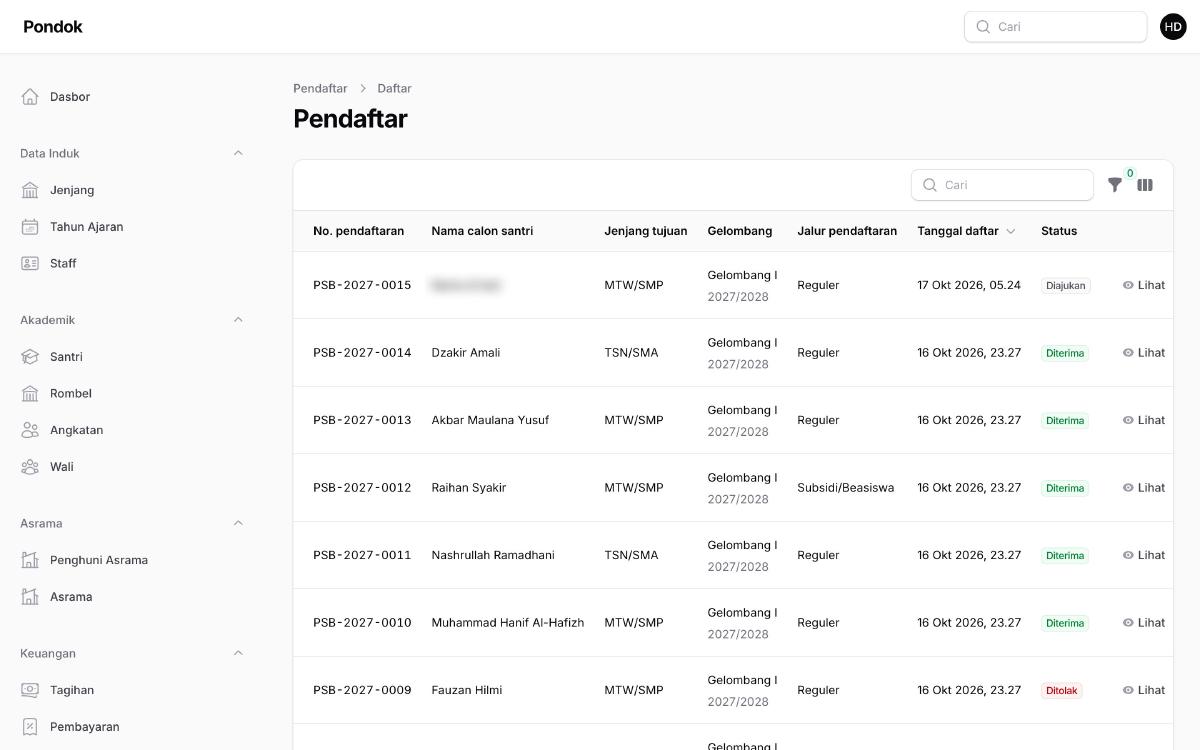Sort by Tanggal daftar column
Image resolution: width=1200 pixels, height=750 pixels.
tap(966, 231)
